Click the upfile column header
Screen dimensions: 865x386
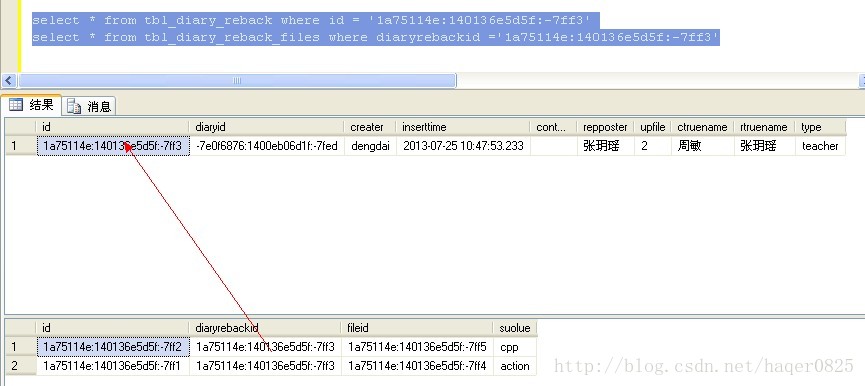pos(653,127)
